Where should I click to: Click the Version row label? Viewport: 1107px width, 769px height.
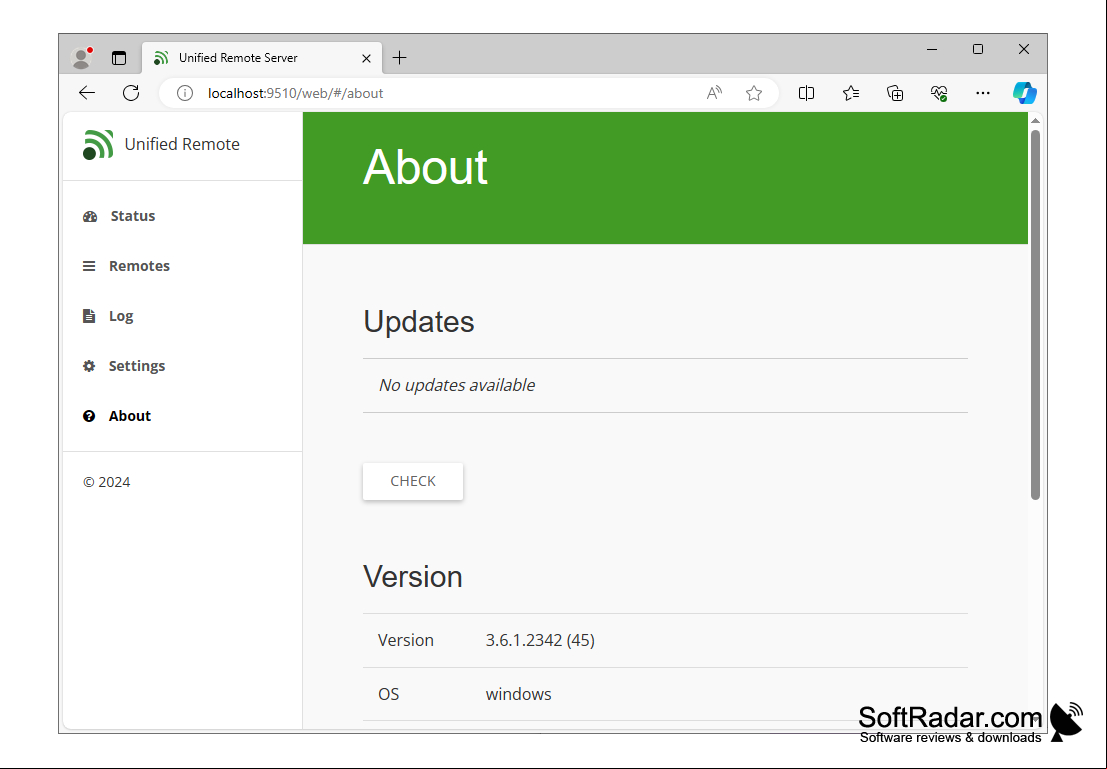406,640
